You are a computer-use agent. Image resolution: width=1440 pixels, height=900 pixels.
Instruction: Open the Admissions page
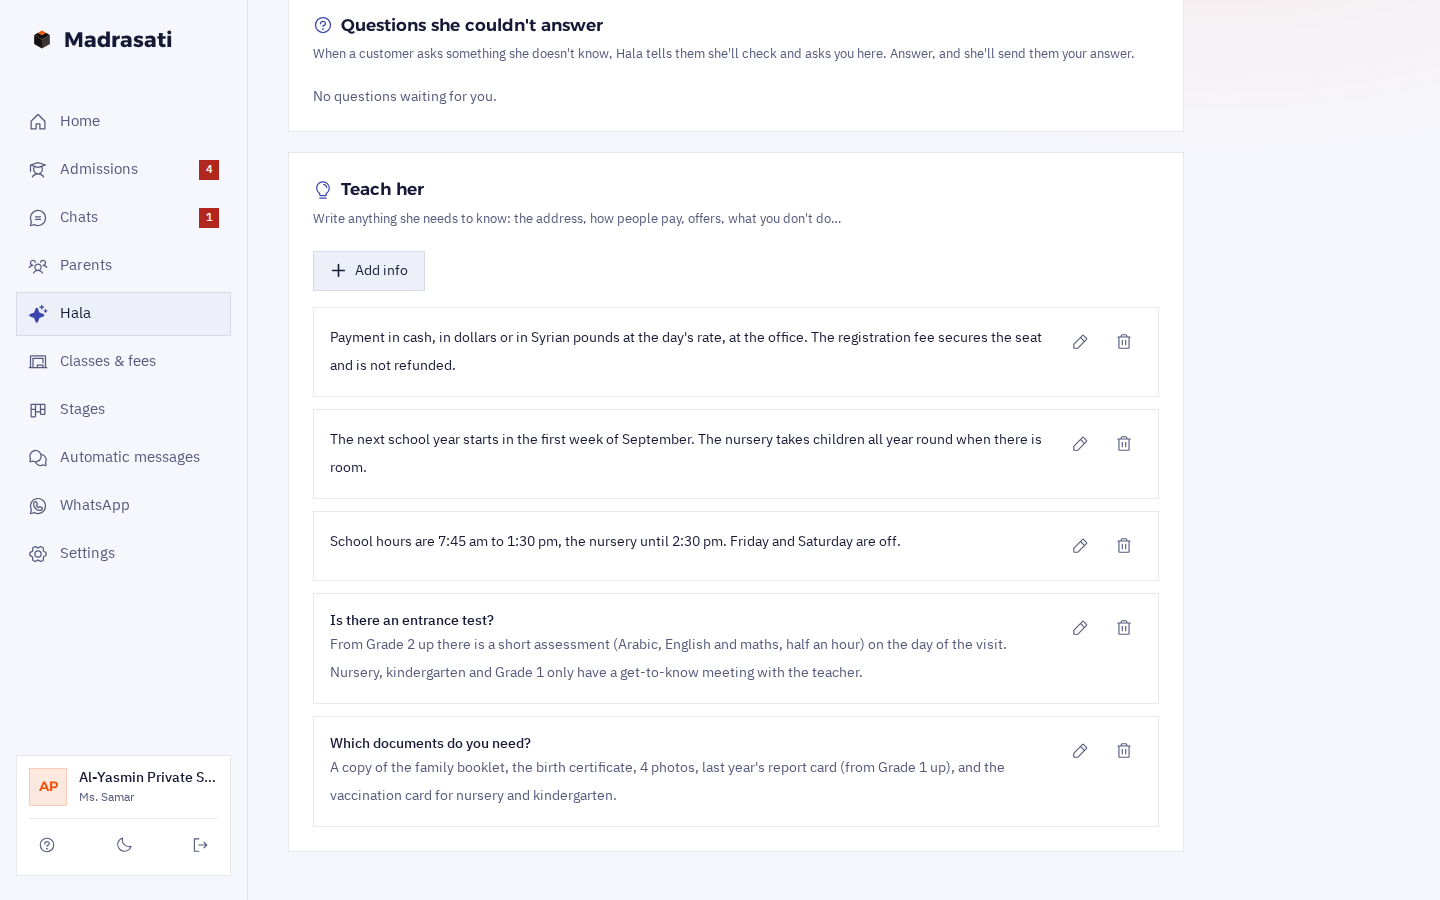(123, 169)
